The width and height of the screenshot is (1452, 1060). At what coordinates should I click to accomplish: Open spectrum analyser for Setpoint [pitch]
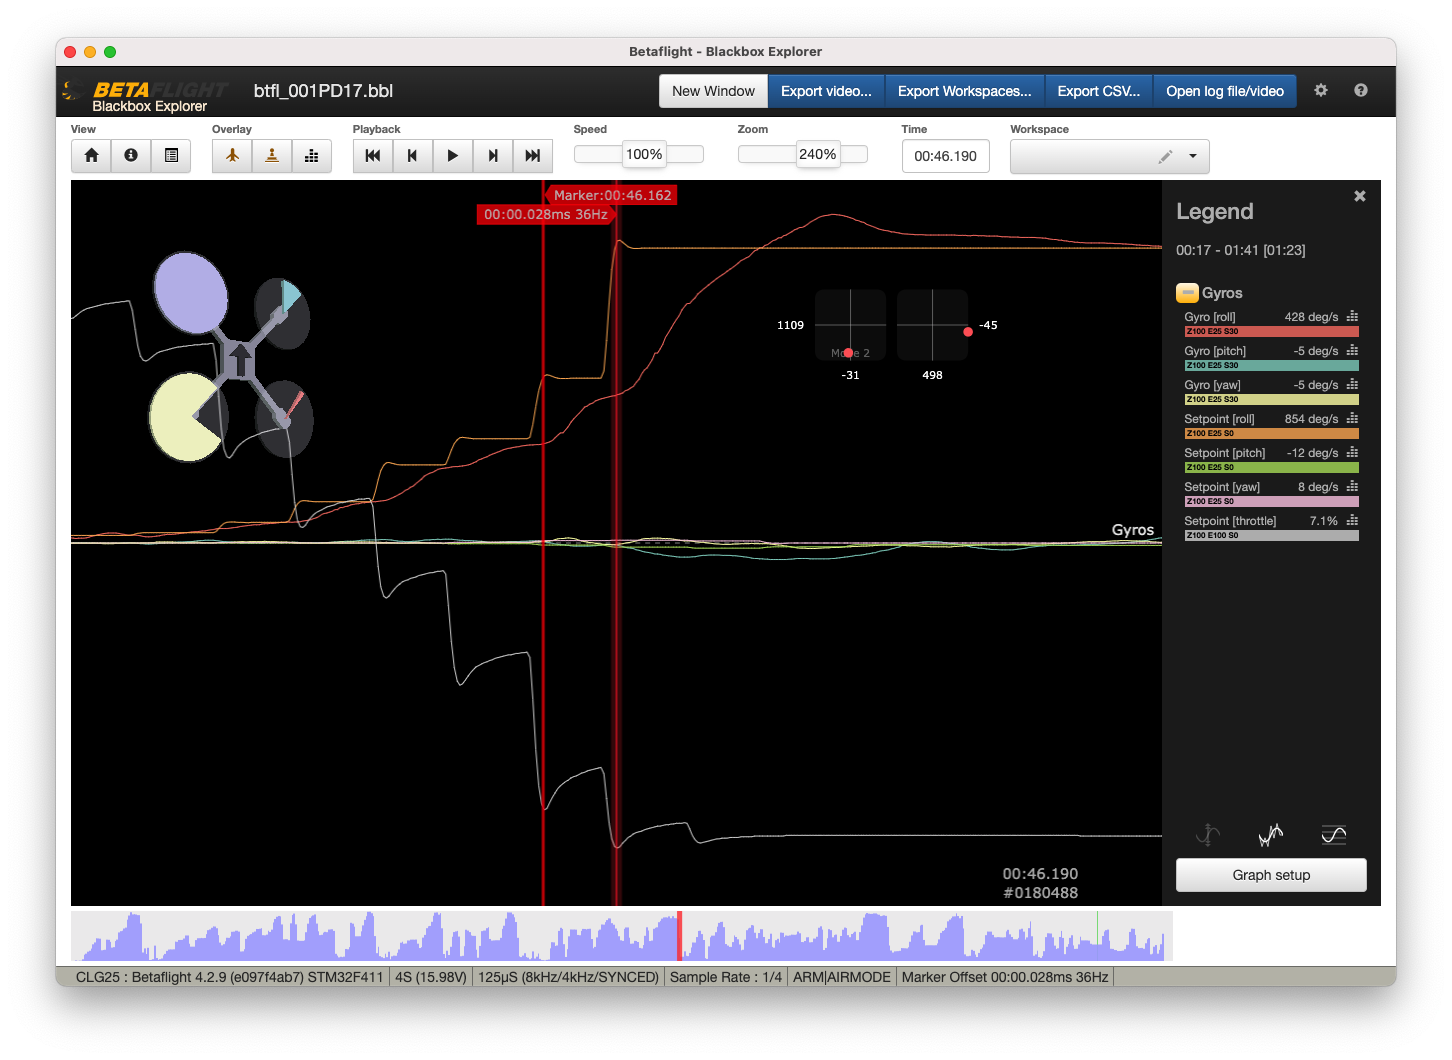[1352, 452]
